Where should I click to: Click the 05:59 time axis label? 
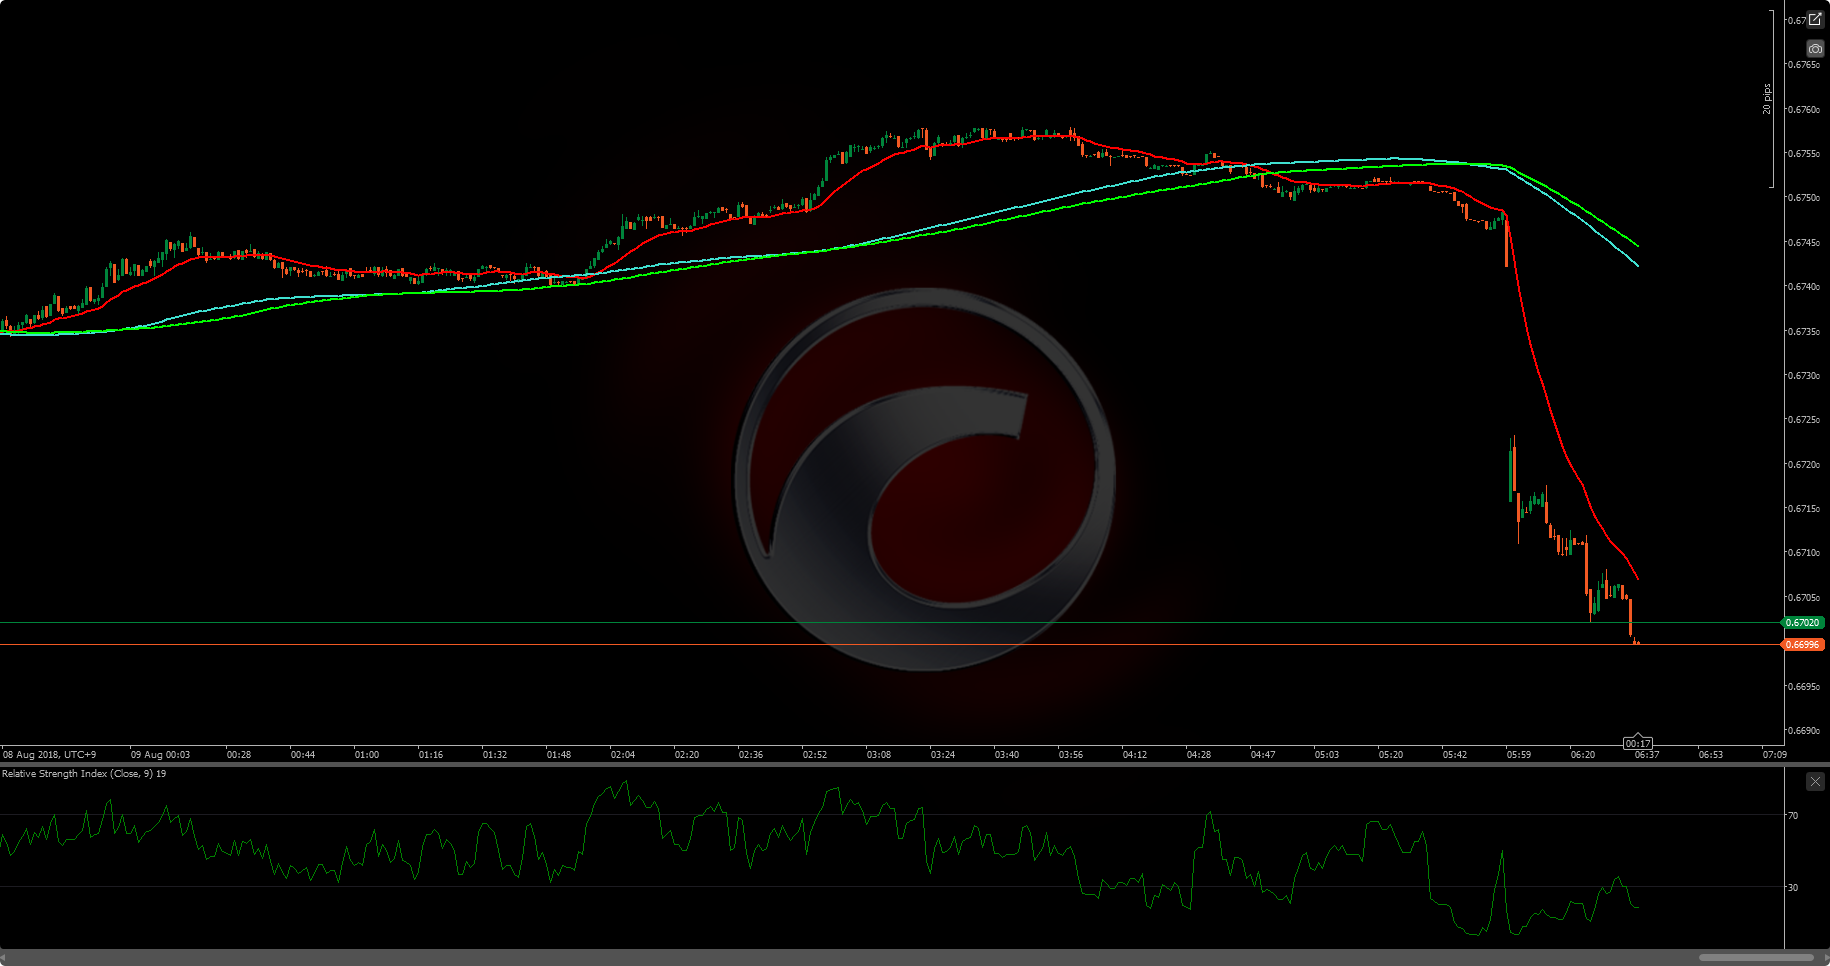1519,755
